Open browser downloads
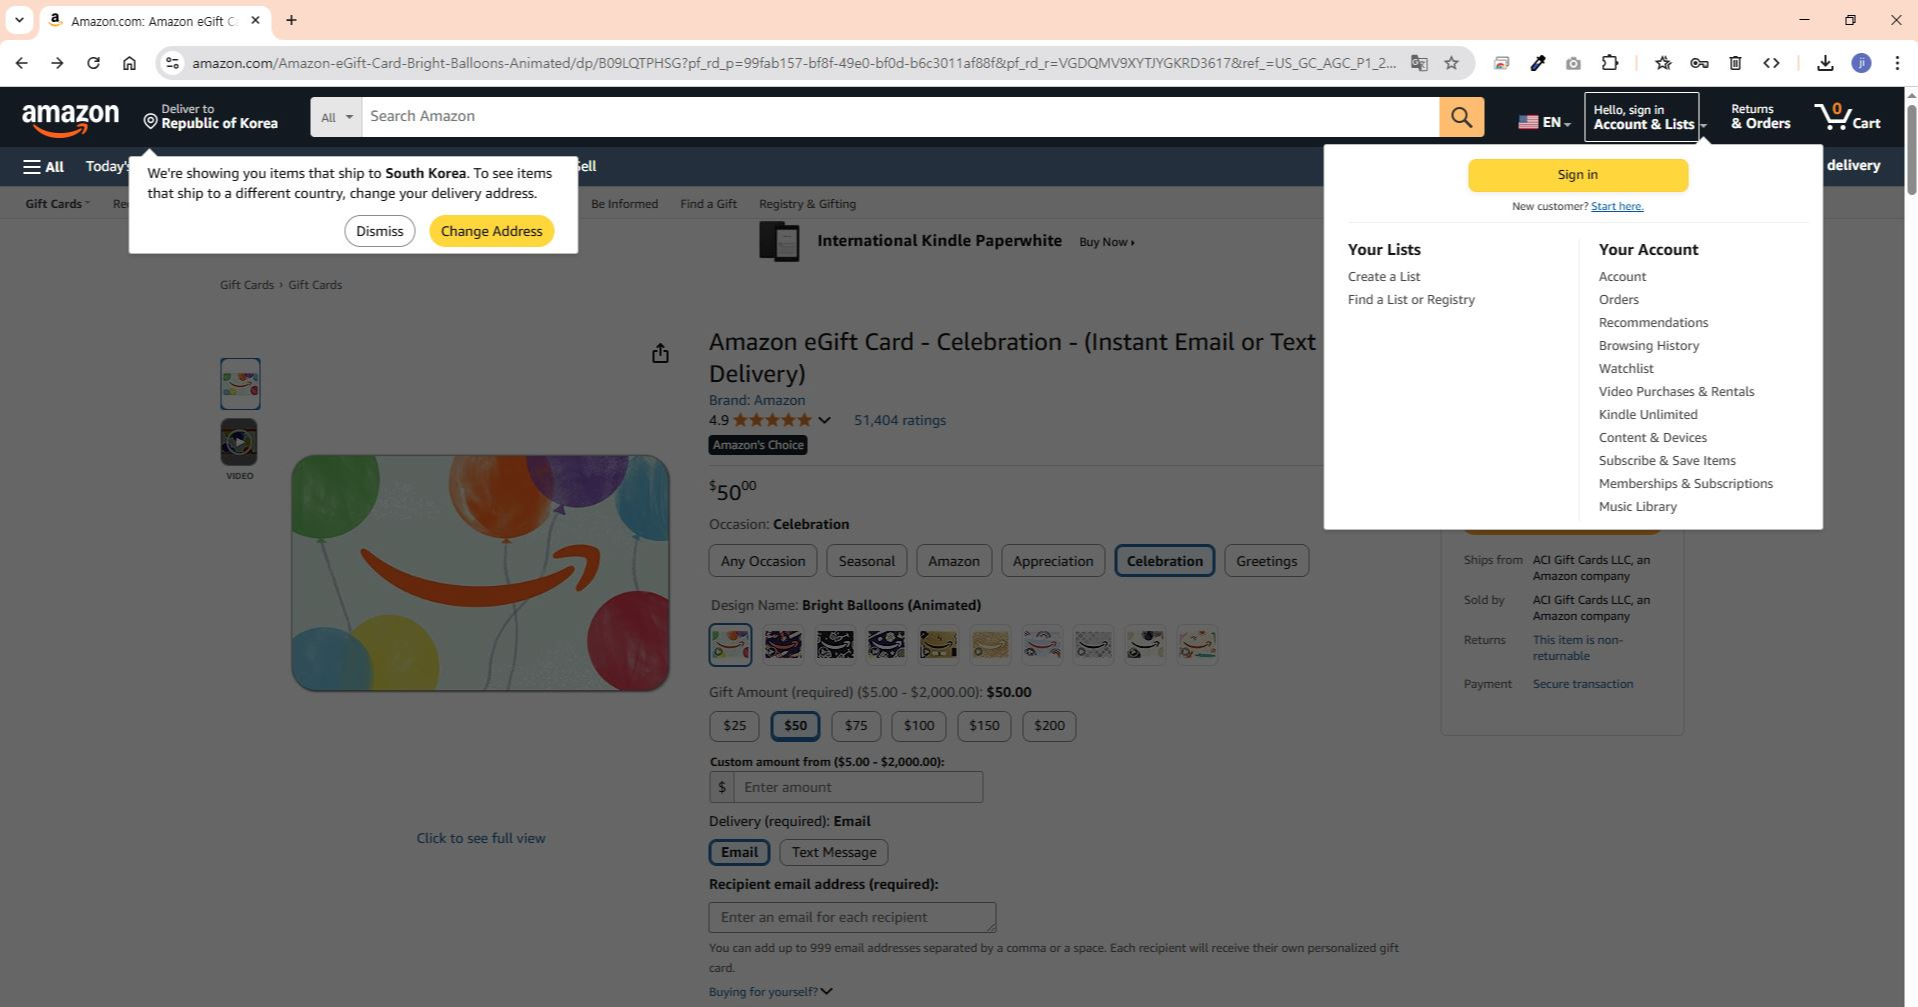The image size is (1918, 1007). tap(1825, 63)
